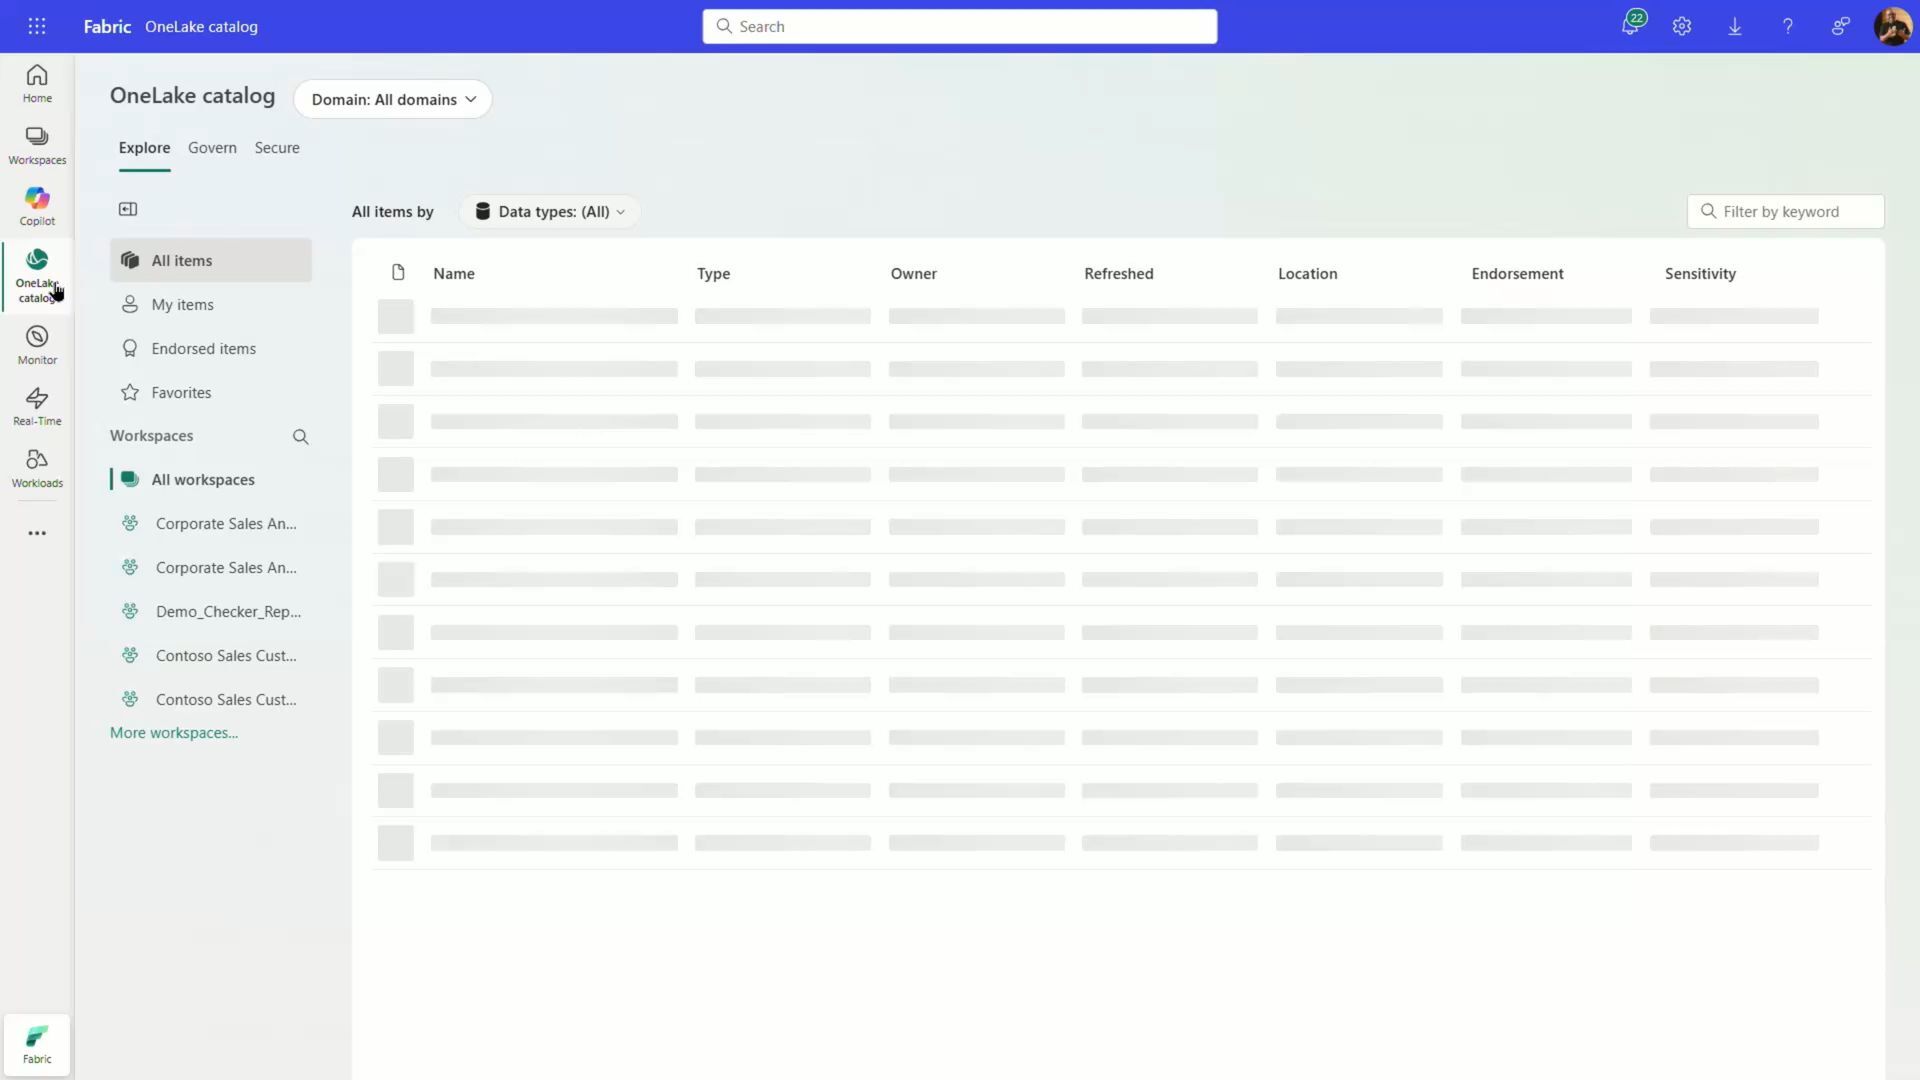Screen dimensions: 1920x1080
Task: Click the notifications bell icon
Action: [x=1630, y=27]
